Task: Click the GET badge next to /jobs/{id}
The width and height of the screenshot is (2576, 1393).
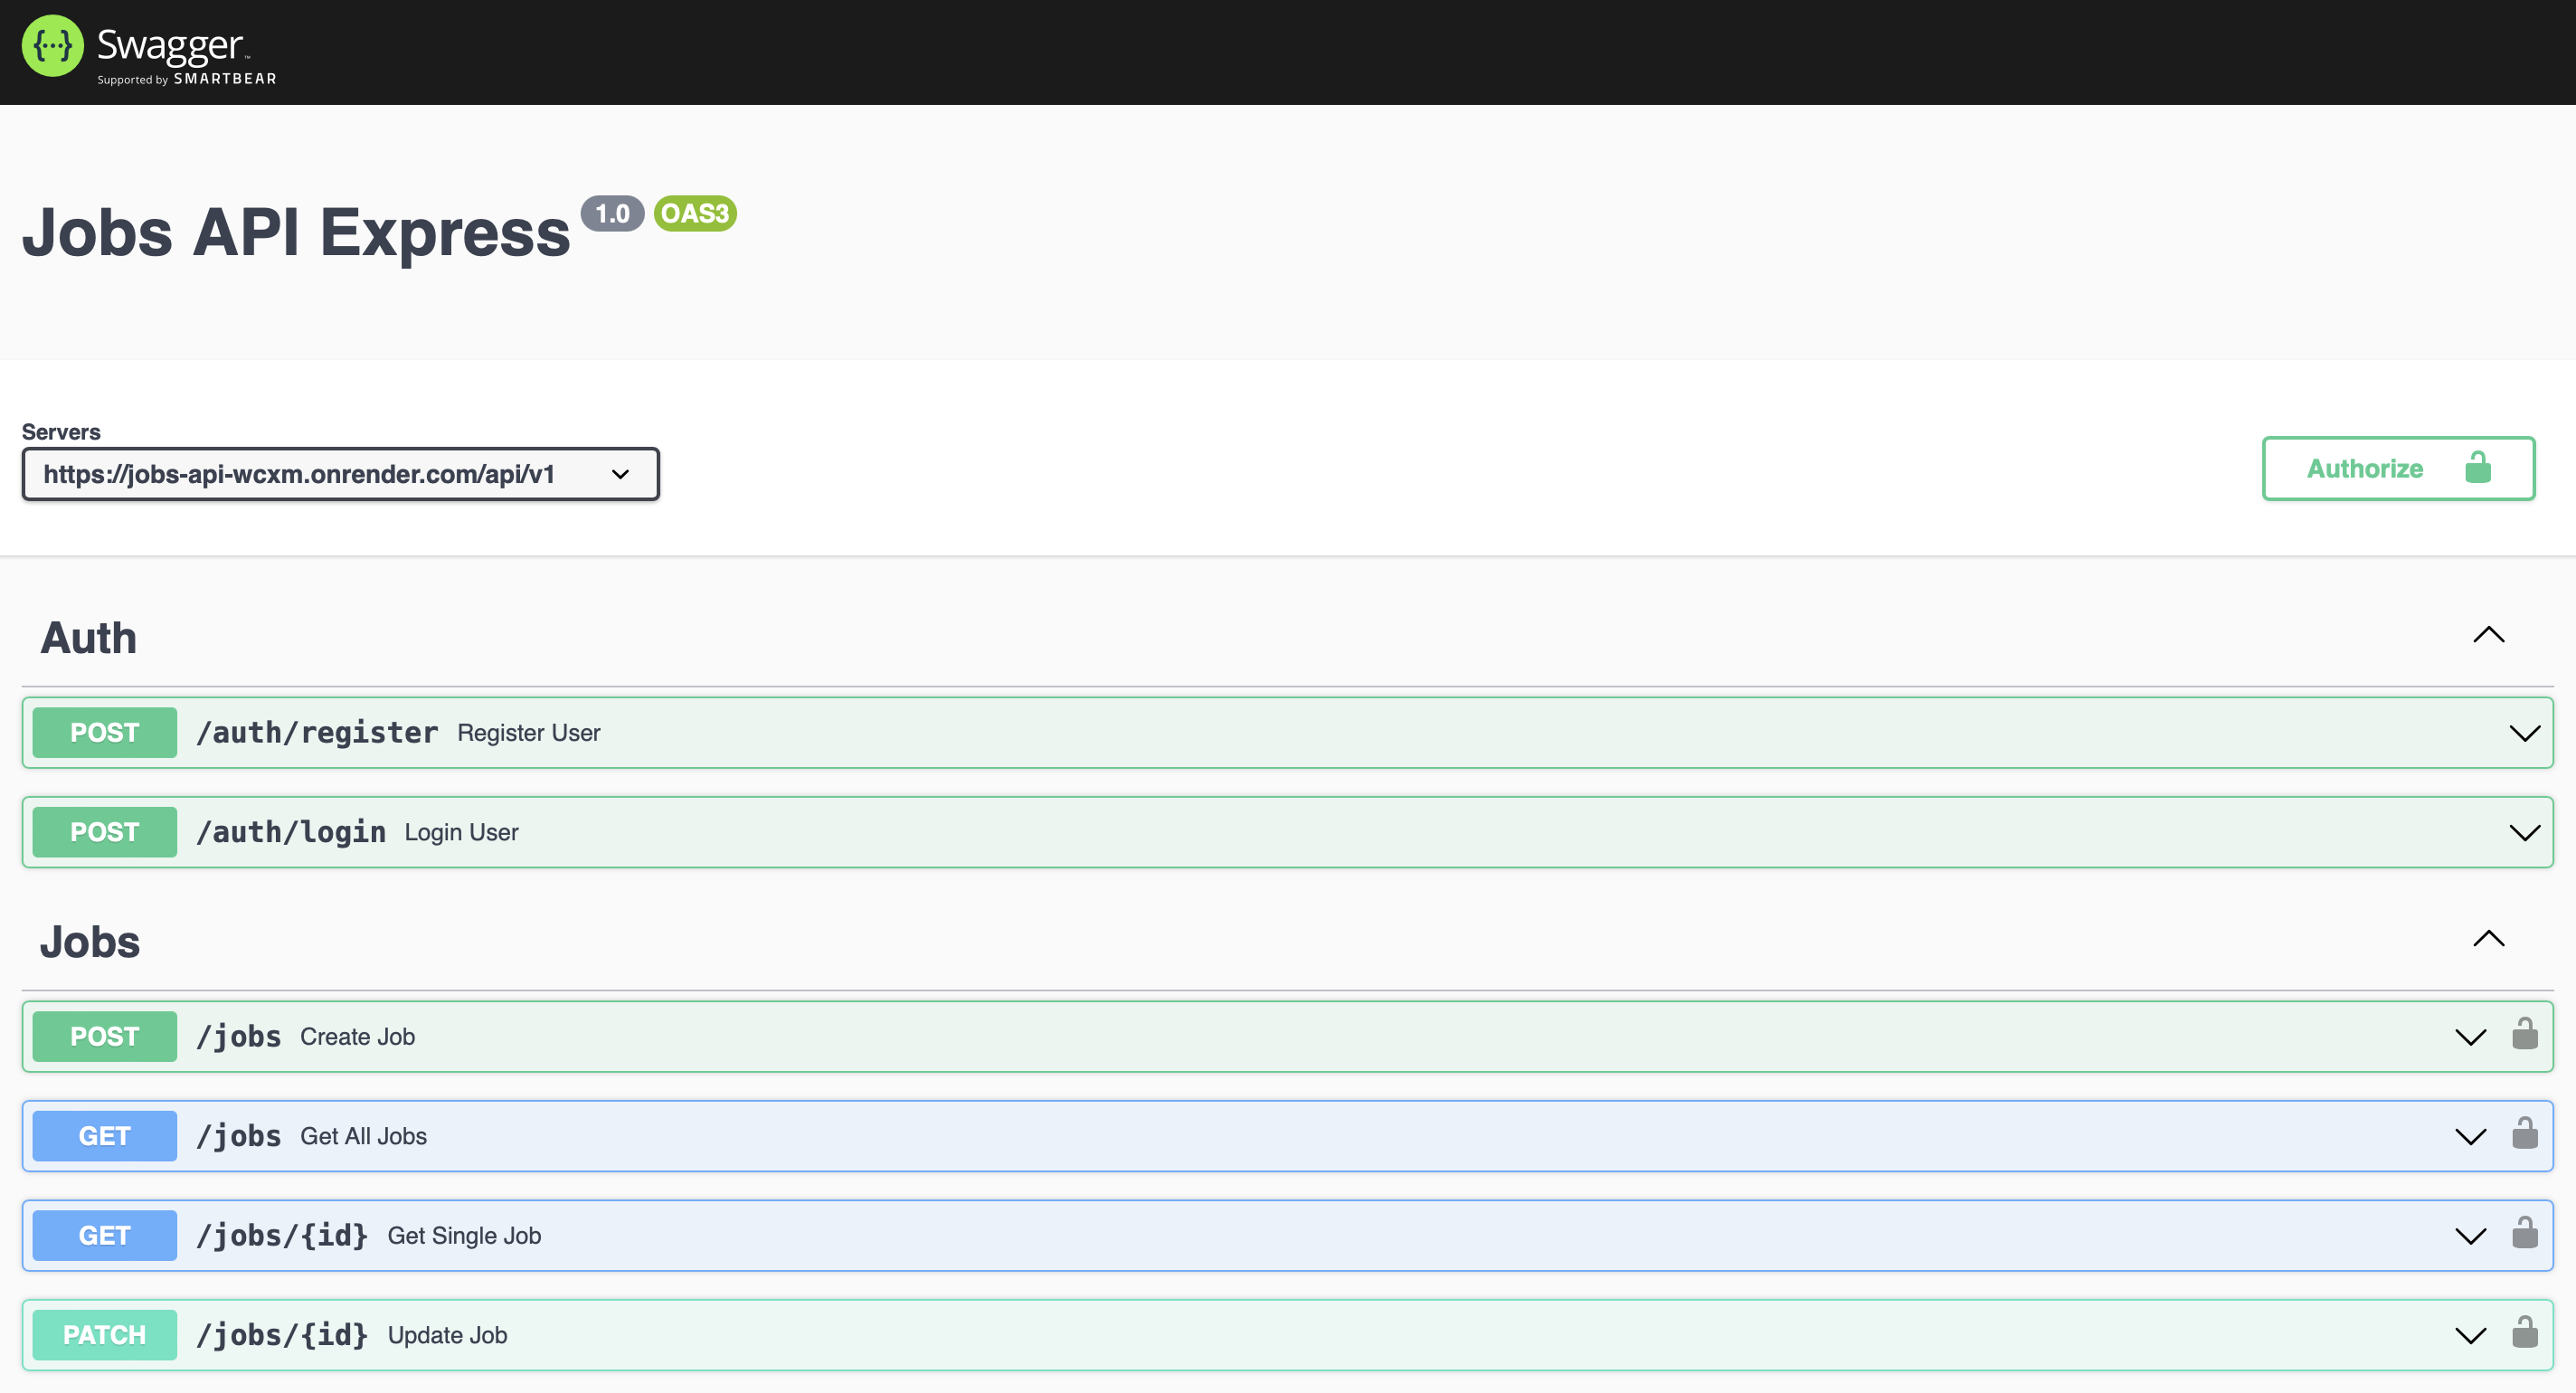Action: [105, 1236]
